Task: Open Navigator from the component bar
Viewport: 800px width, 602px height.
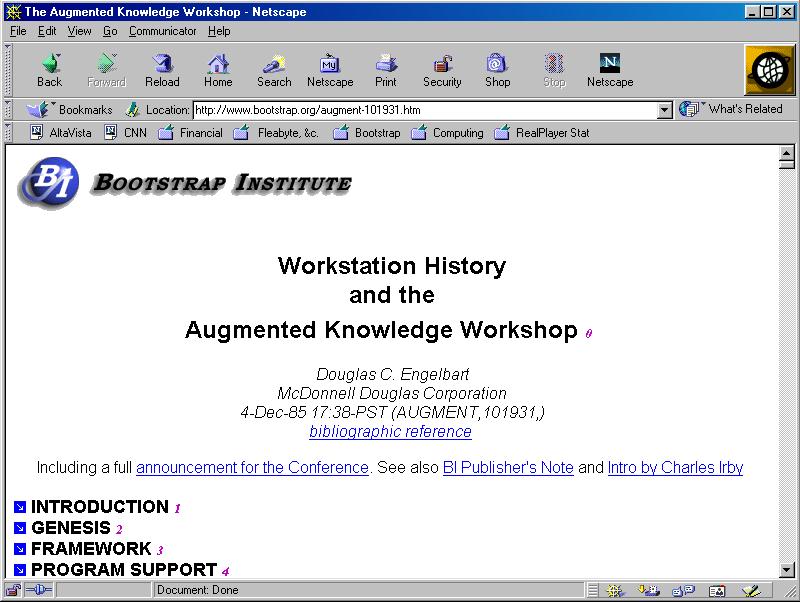Action: point(615,591)
